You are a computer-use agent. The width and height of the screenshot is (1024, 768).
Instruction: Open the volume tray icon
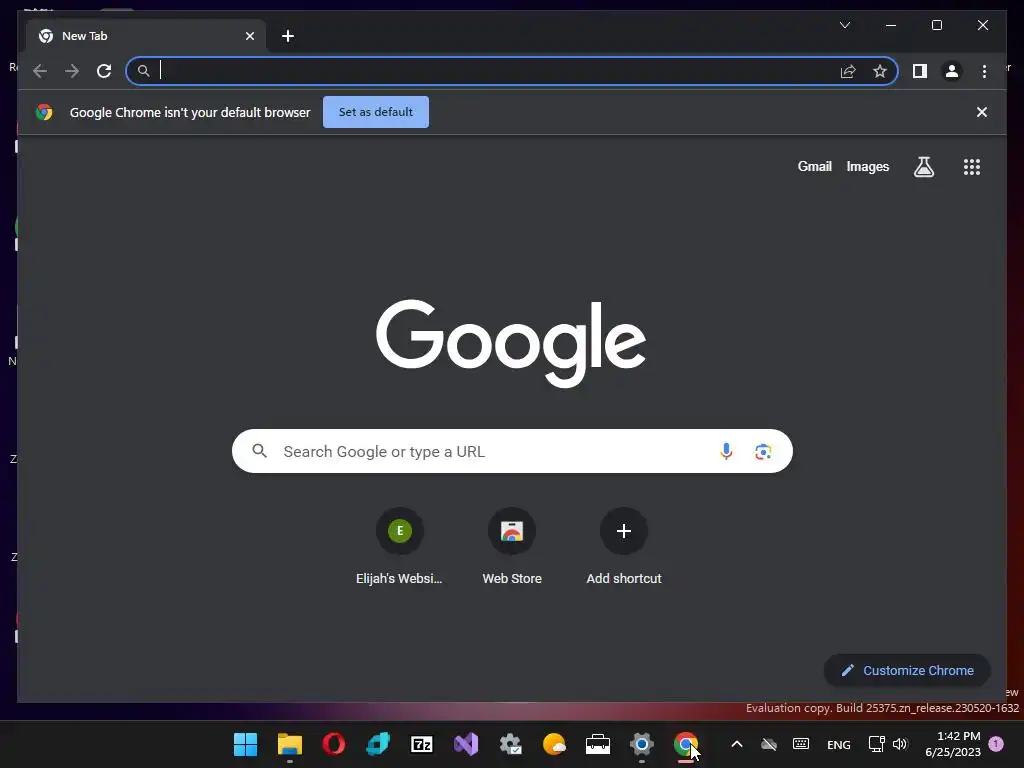pyautogui.click(x=901, y=744)
